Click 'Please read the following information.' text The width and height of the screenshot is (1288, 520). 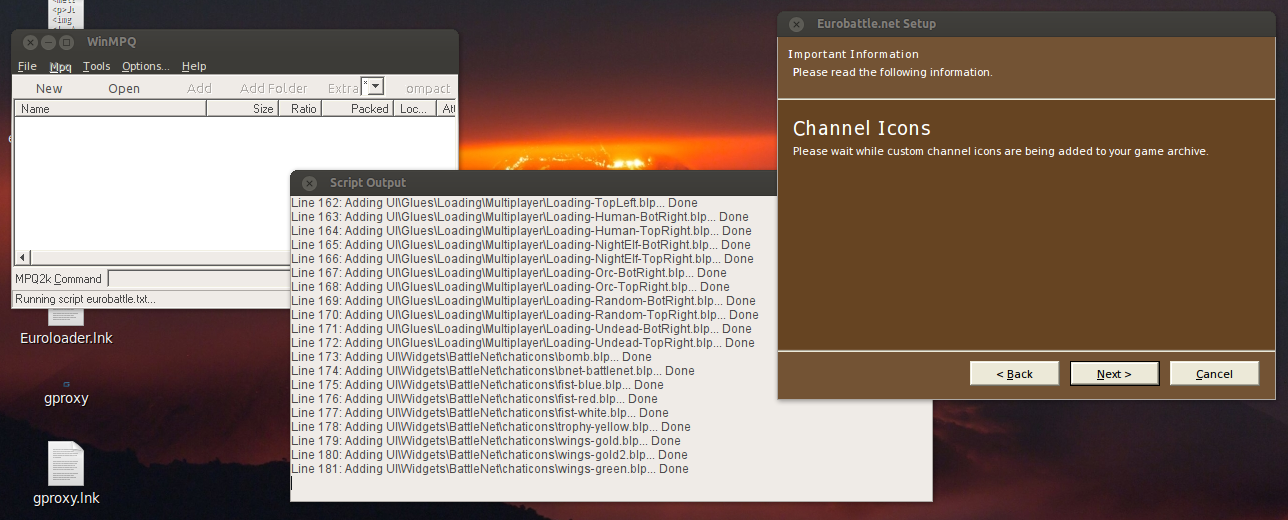892,72
